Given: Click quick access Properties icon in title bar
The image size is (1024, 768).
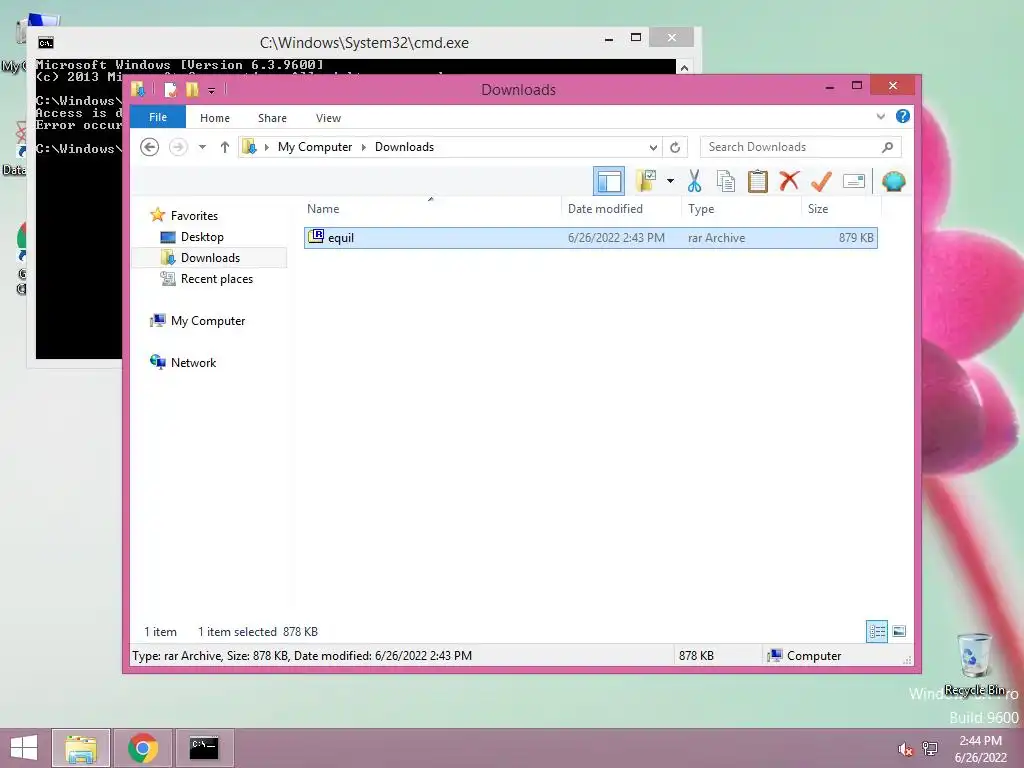Looking at the screenshot, I should [170, 89].
